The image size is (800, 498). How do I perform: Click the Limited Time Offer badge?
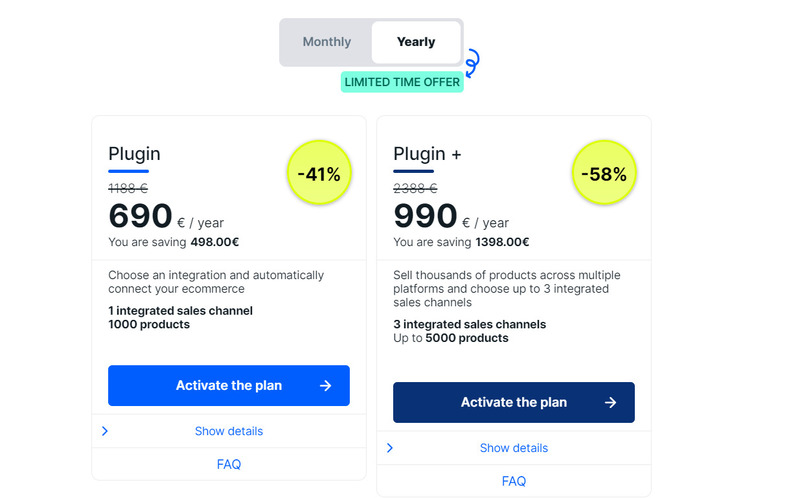click(402, 82)
